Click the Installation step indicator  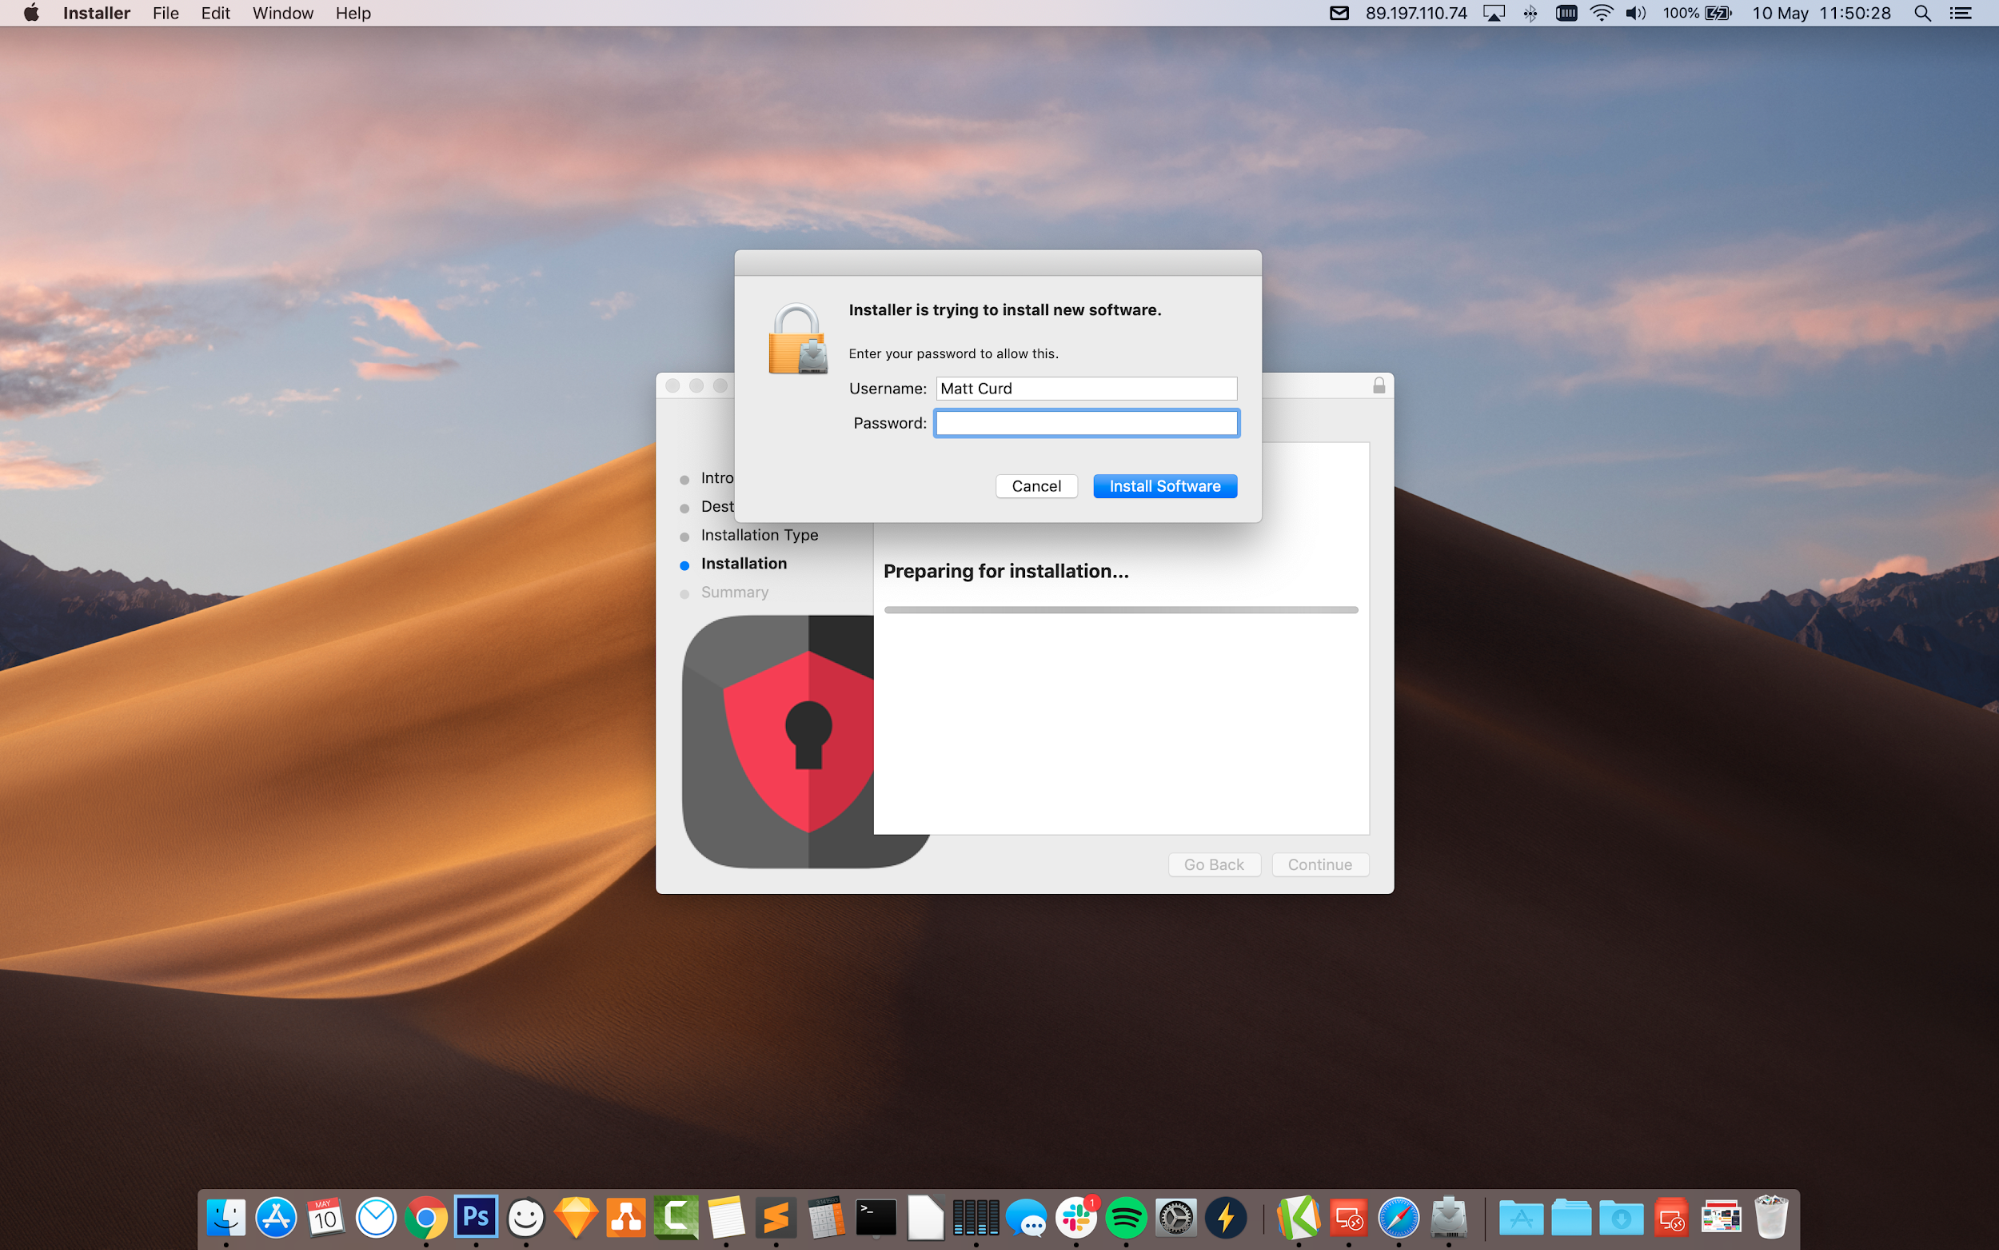click(x=745, y=563)
